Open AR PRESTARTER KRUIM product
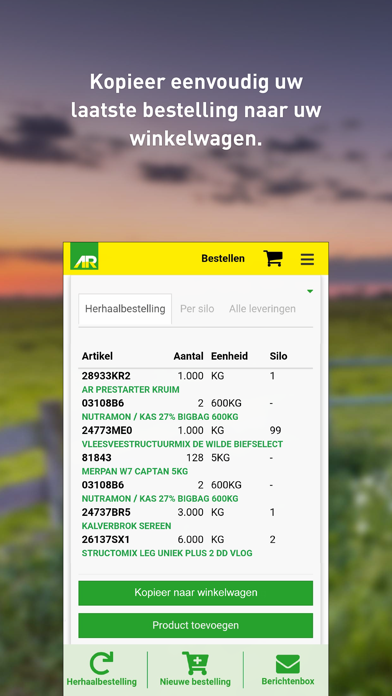The image size is (392, 696). (x=131, y=390)
